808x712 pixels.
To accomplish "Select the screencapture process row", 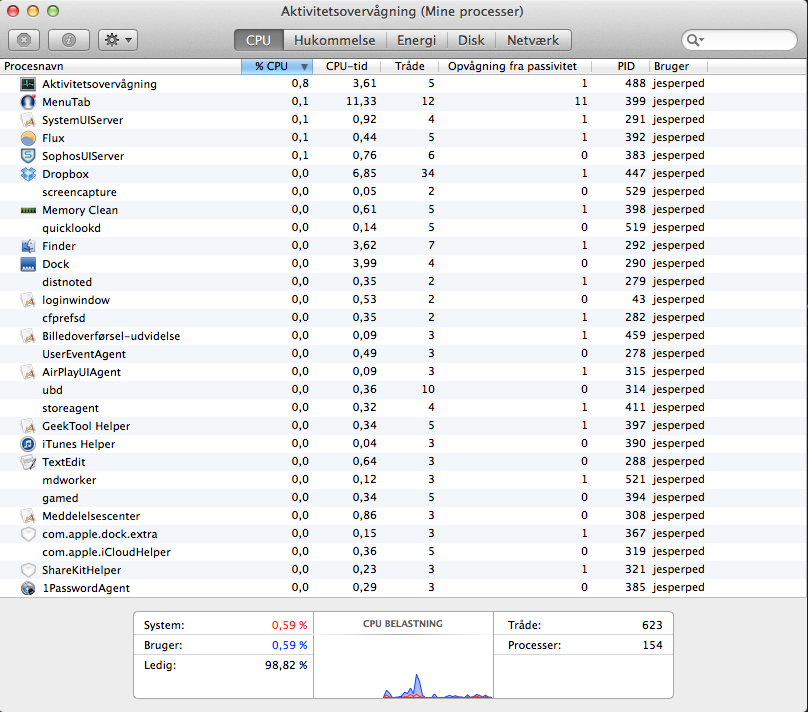I will pos(404,192).
